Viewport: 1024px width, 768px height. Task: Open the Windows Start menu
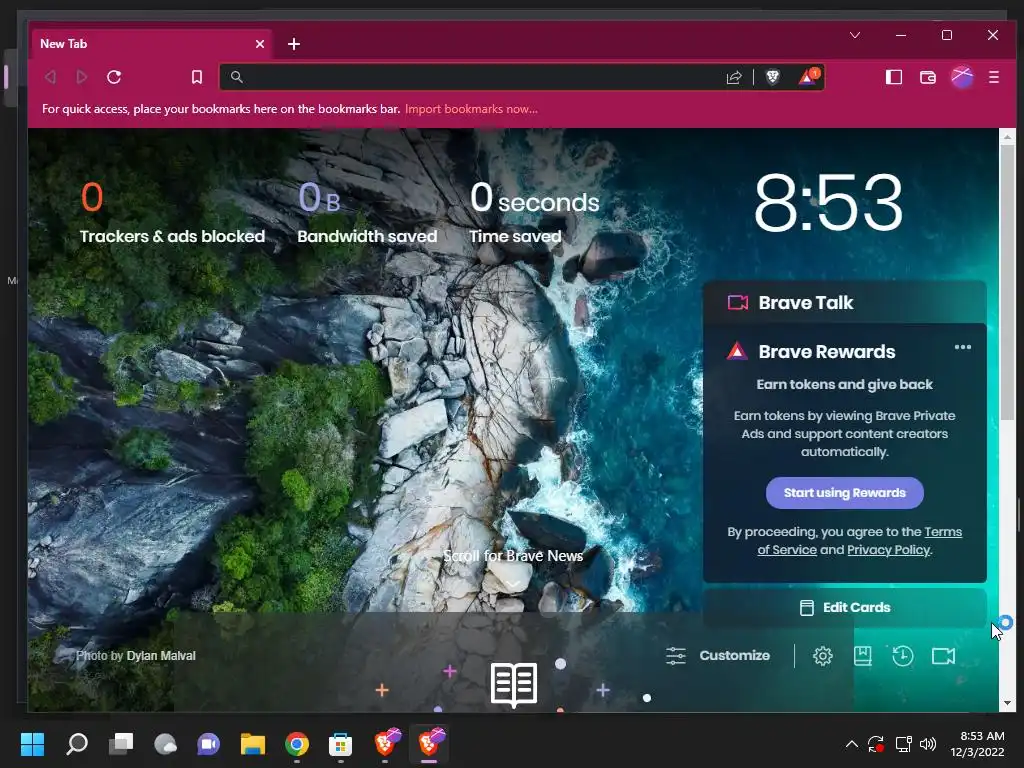click(32, 744)
